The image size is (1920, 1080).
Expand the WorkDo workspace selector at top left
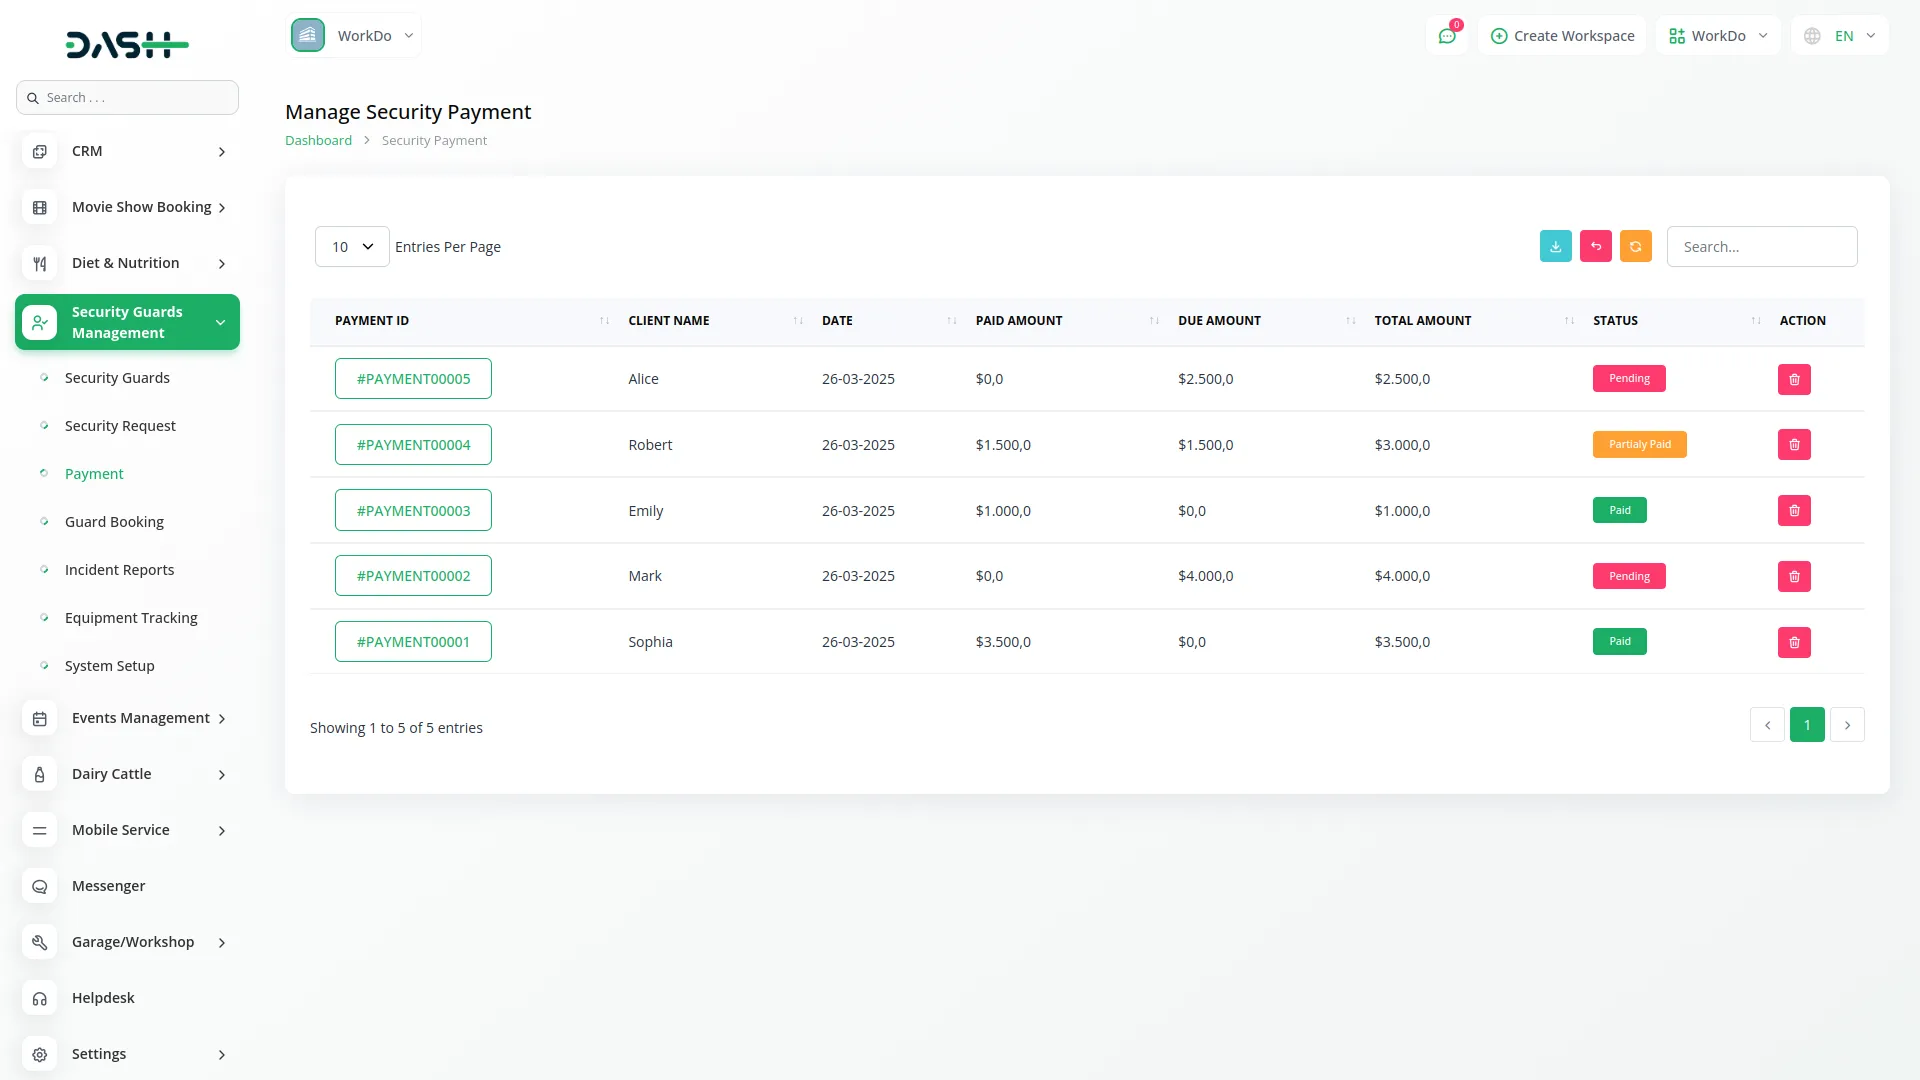(354, 36)
